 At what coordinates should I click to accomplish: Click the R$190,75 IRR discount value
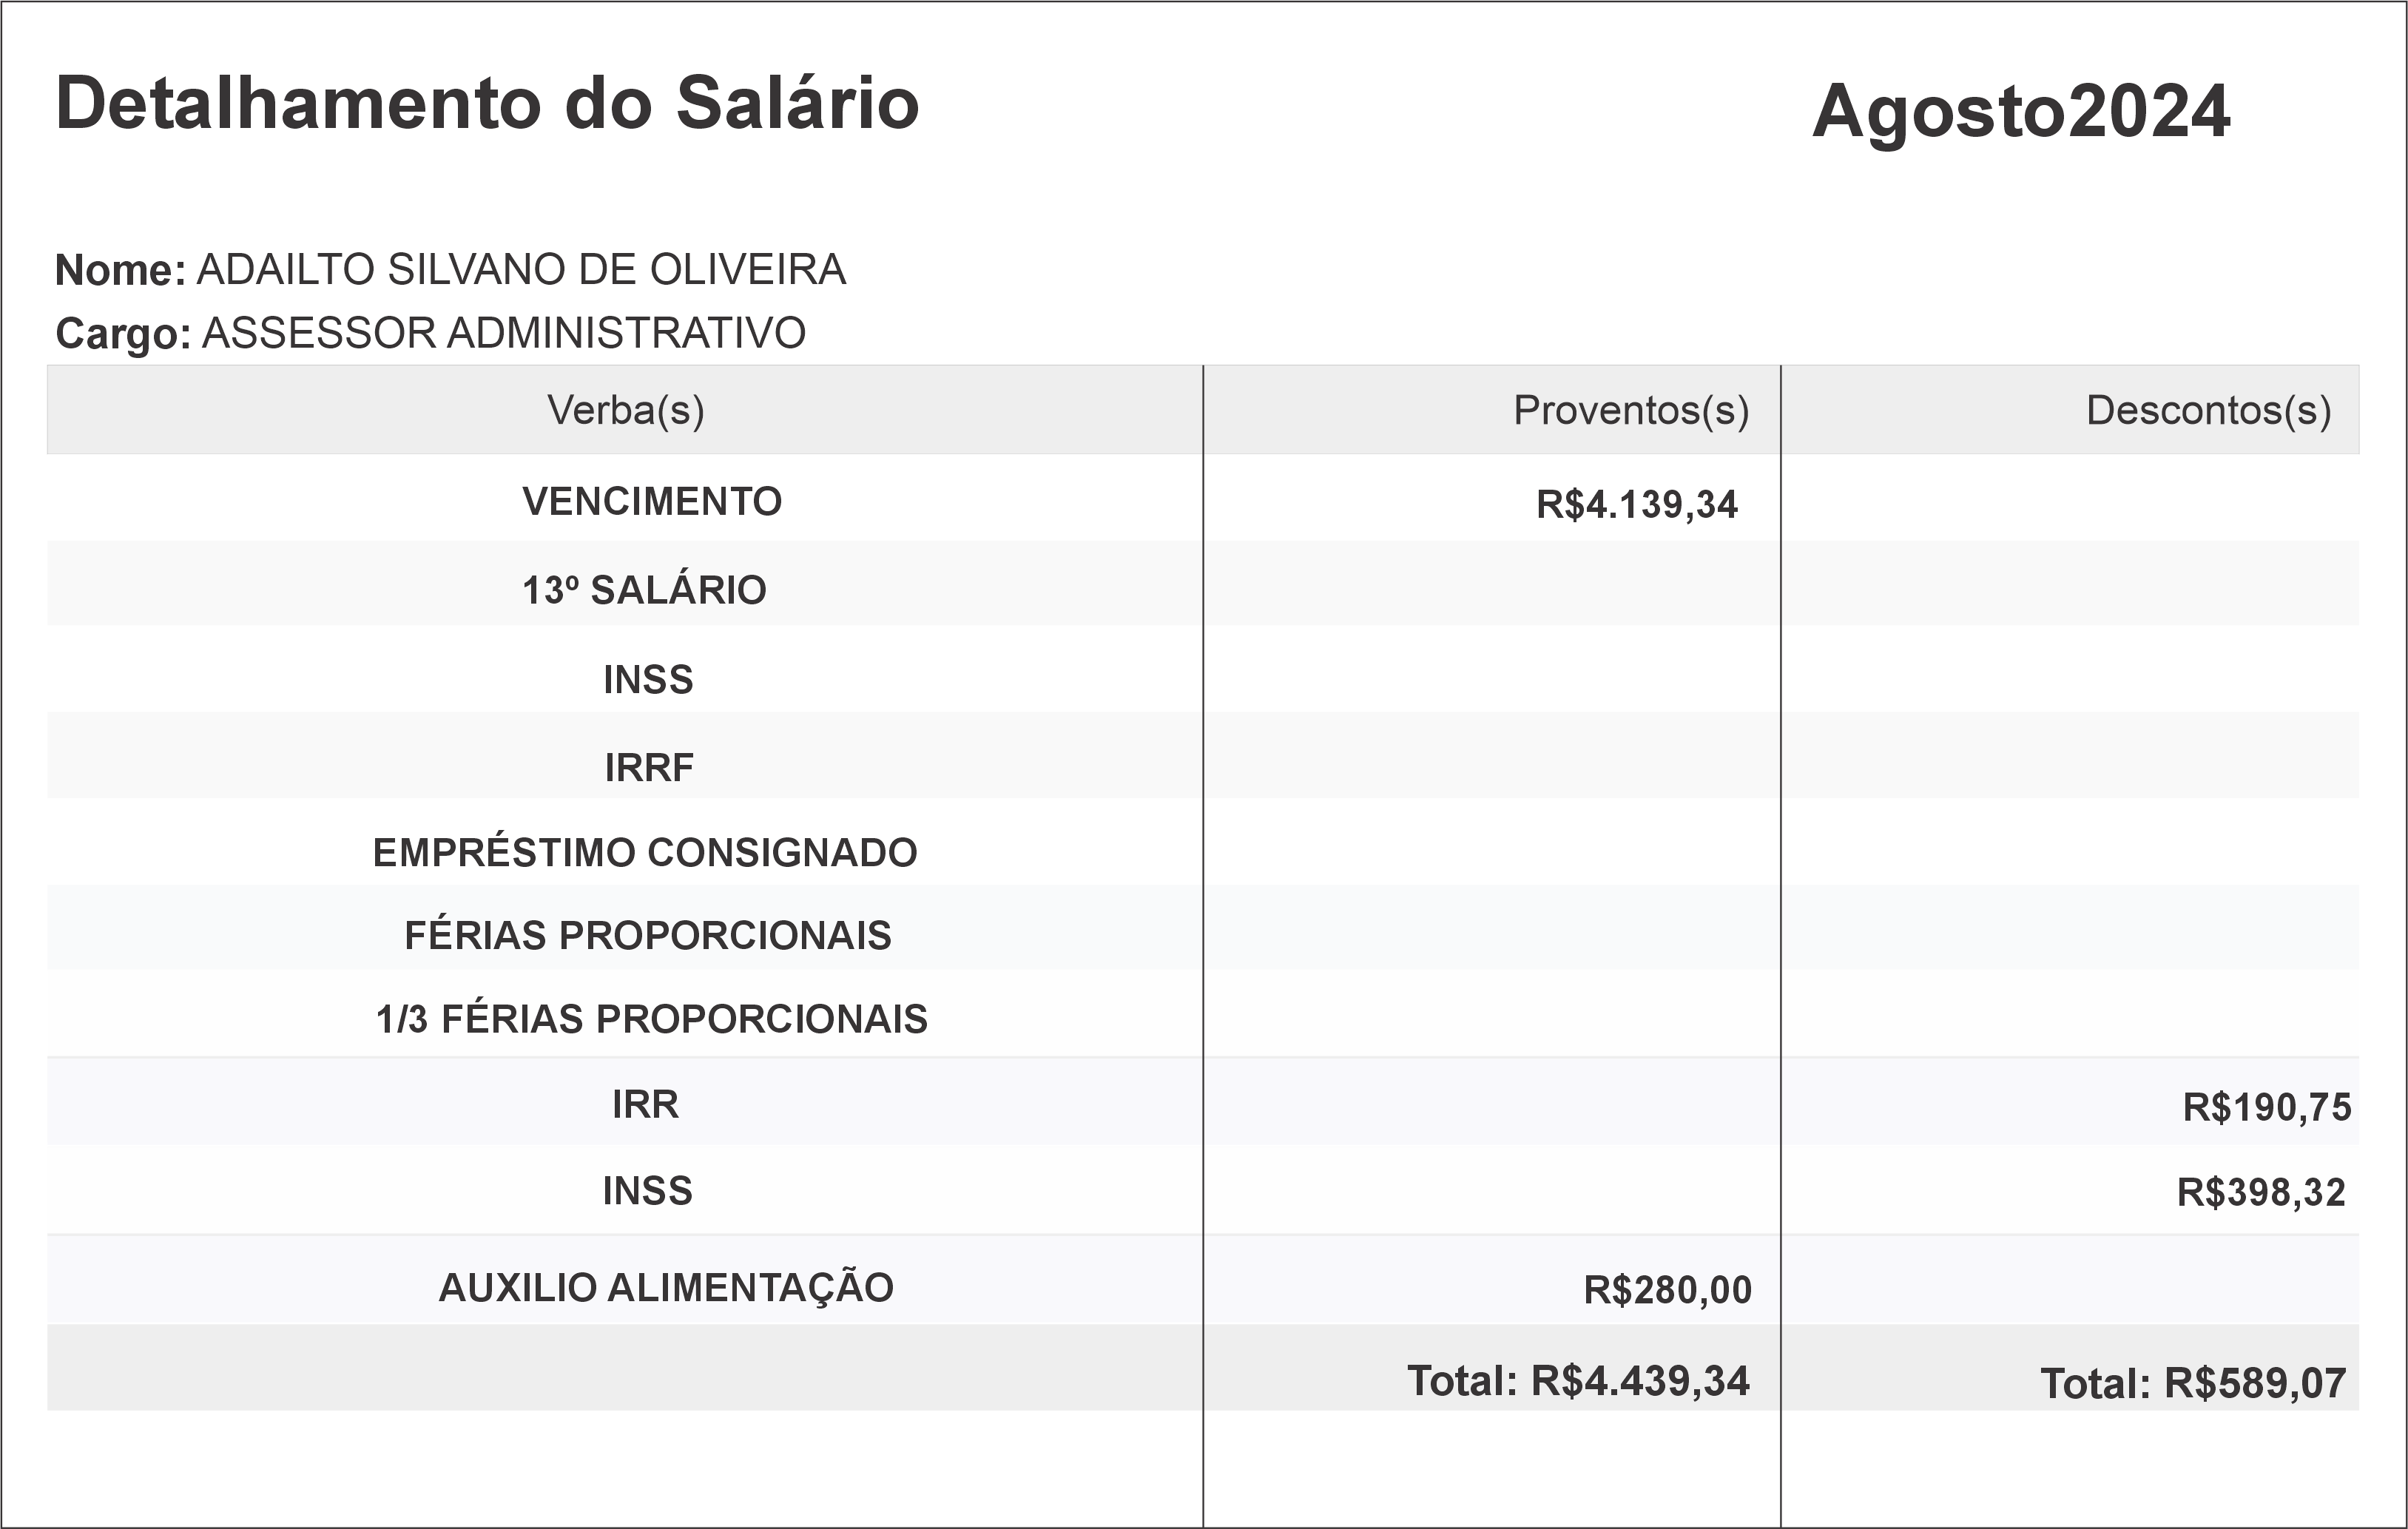point(2266,1108)
